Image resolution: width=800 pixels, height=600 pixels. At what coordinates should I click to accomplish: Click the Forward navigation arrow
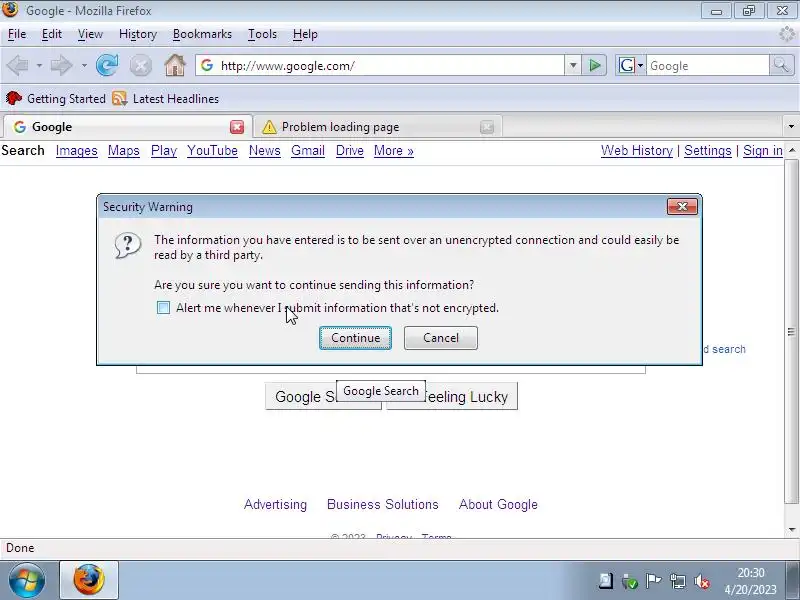[61, 65]
